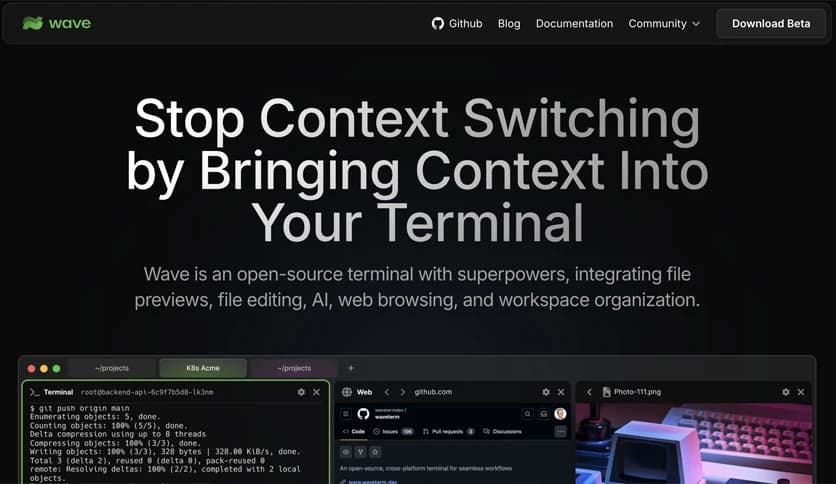Switch to the K8s Acme tab
This screenshot has width=836, height=484.
point(203,368)
